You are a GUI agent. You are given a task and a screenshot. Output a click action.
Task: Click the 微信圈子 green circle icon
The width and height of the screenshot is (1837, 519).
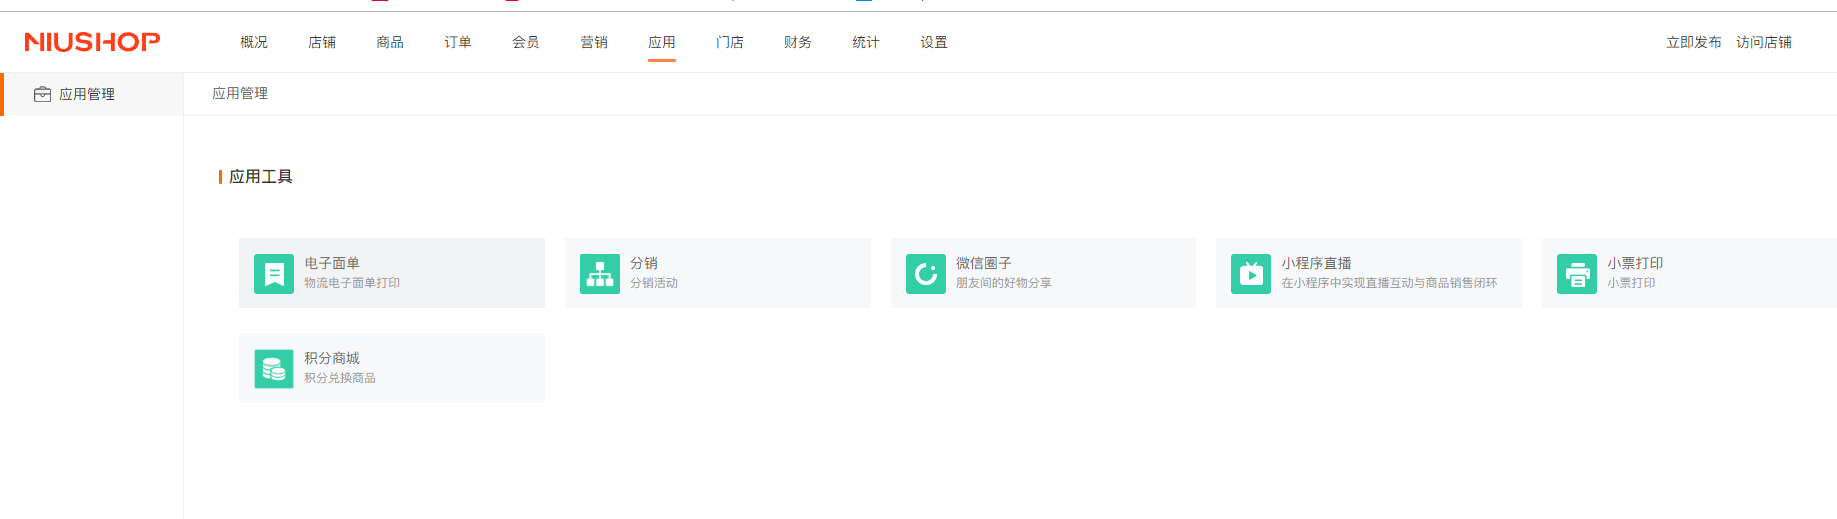pyautogui.click(x=926, y=273)
